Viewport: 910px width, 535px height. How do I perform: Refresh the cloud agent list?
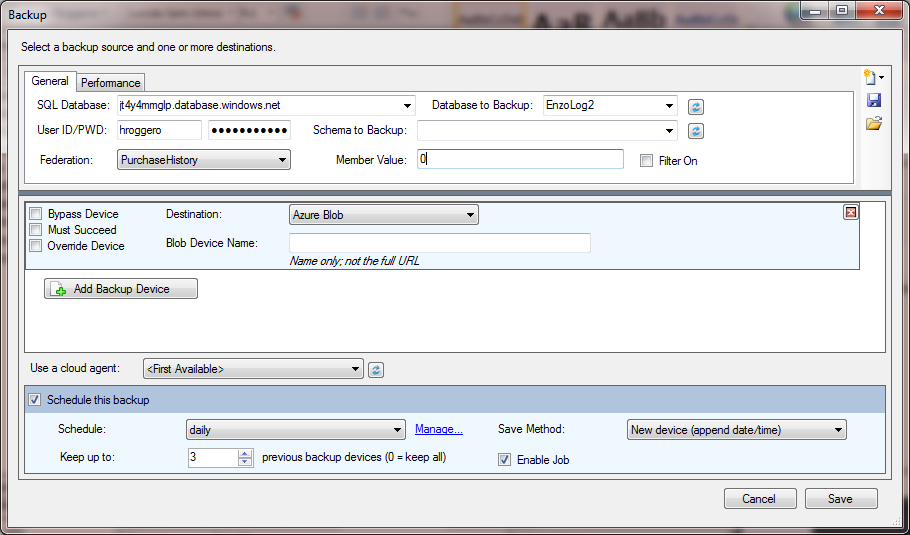pos(376,370)
